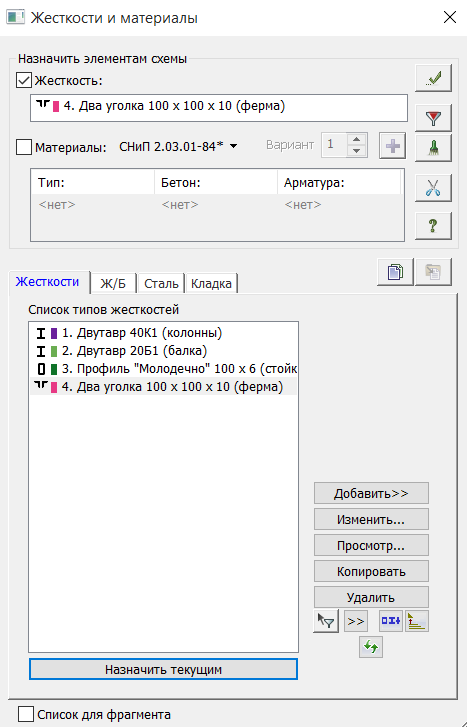Image resolution: width=467 pixels, height=727 pixels.
Task: Click the Добавить>> button
Action: coord(371,493)
